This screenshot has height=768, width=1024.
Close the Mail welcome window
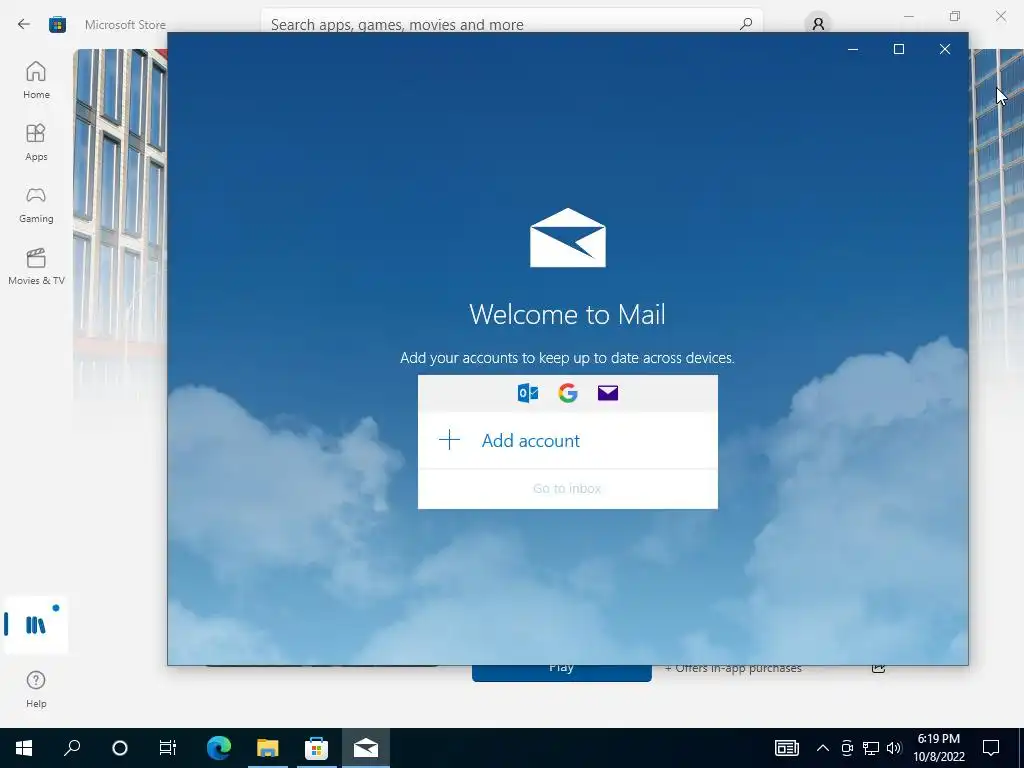[944, 49]
